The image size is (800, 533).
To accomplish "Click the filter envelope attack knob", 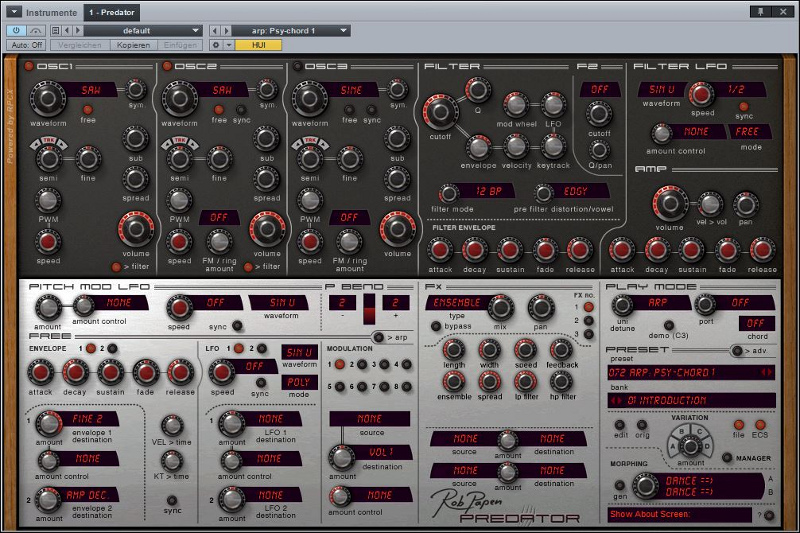I will tap(440, 250).
